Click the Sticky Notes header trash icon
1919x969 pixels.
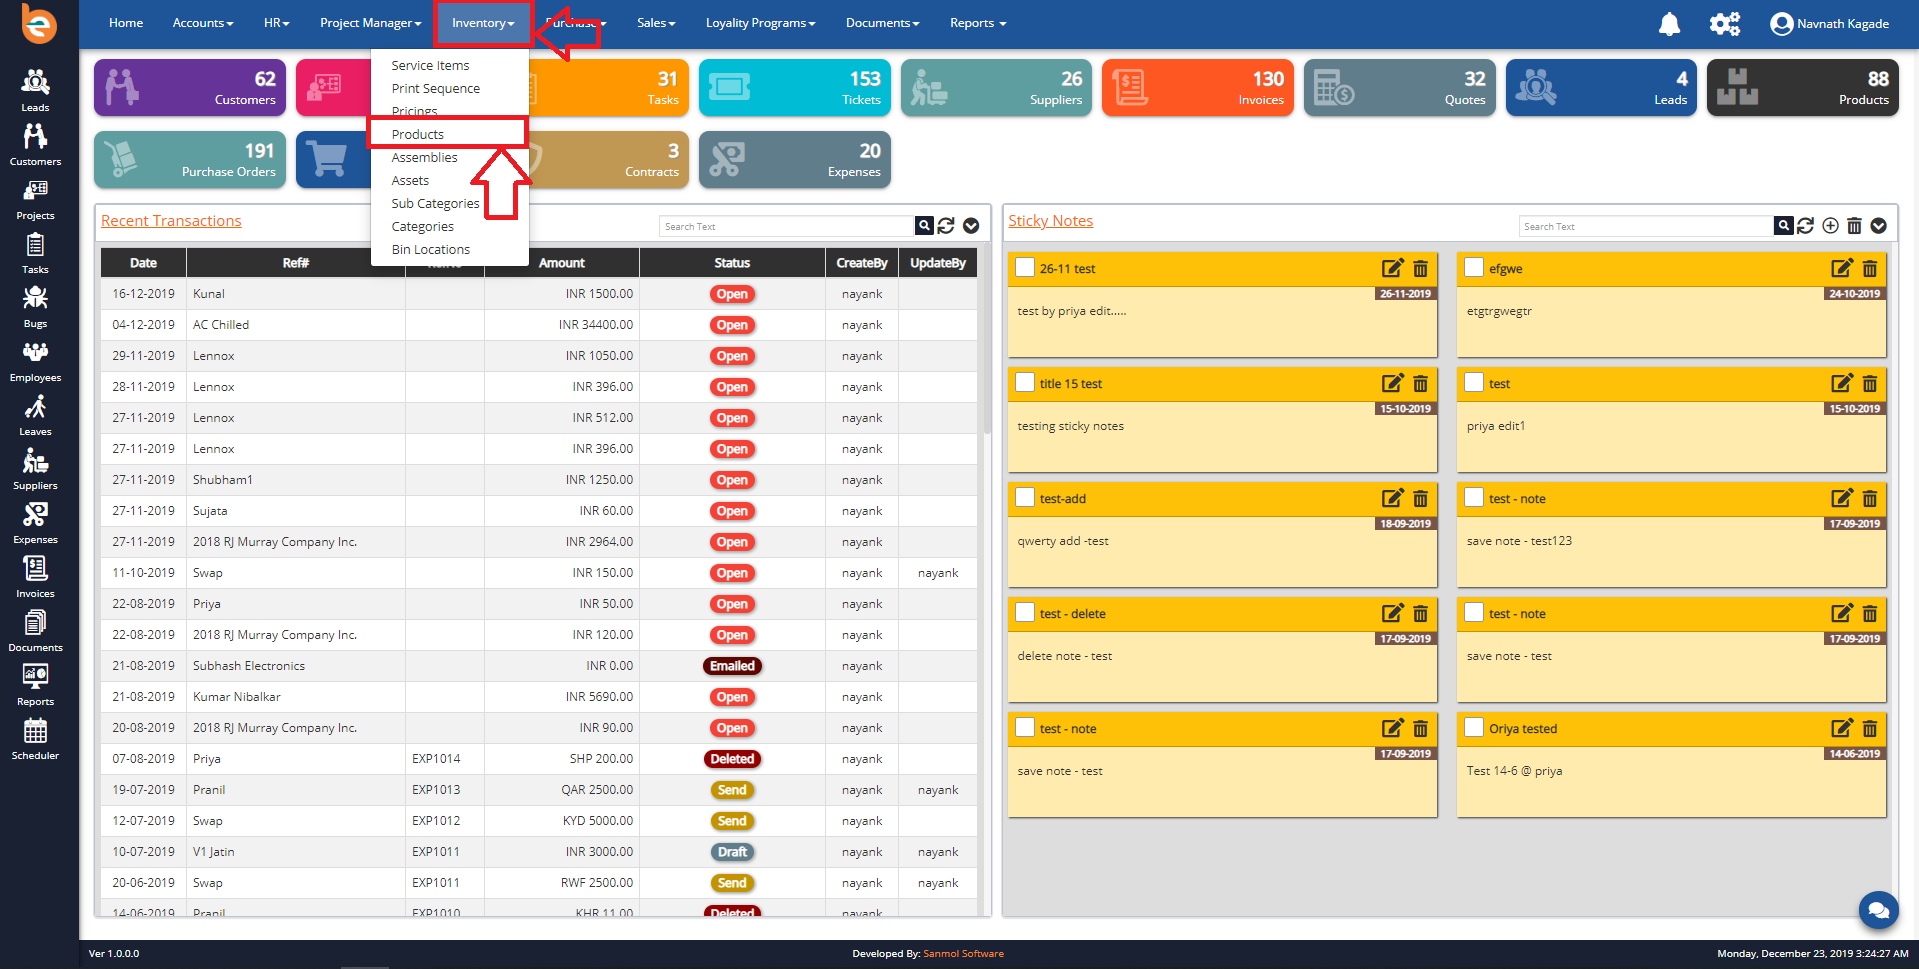point(1854,226)
